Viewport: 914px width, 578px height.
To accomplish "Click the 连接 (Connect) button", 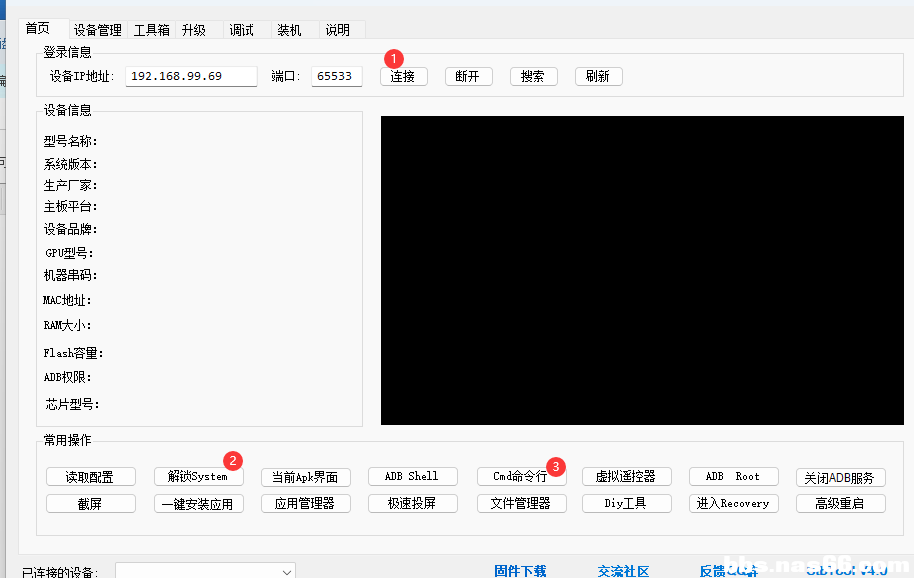I will click(404, 77).
